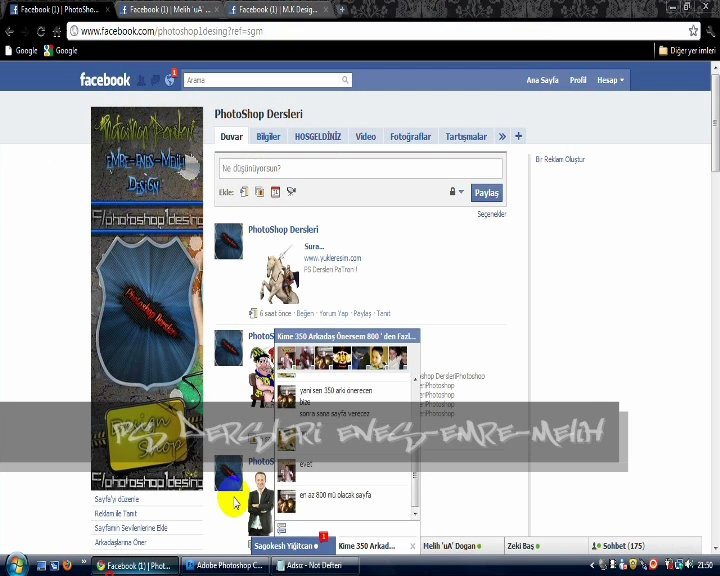Open the PhotoShop Dersleri page cover image
The width and height of the screenshot is (720, 576).
(147, 299)
